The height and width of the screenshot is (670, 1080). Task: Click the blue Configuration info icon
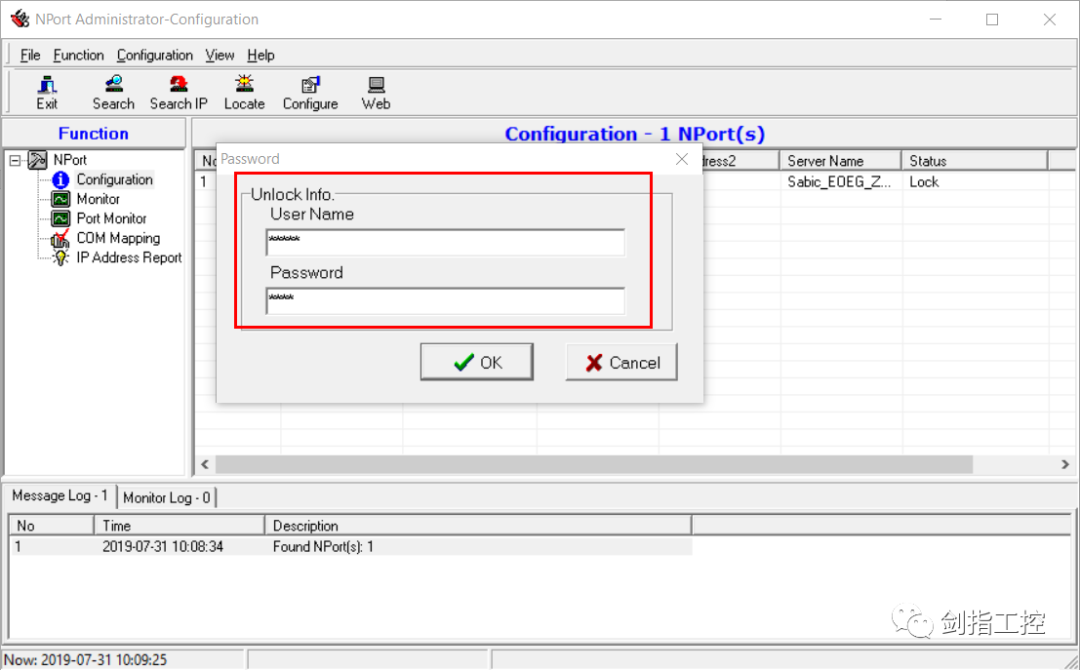coord(61,180)
